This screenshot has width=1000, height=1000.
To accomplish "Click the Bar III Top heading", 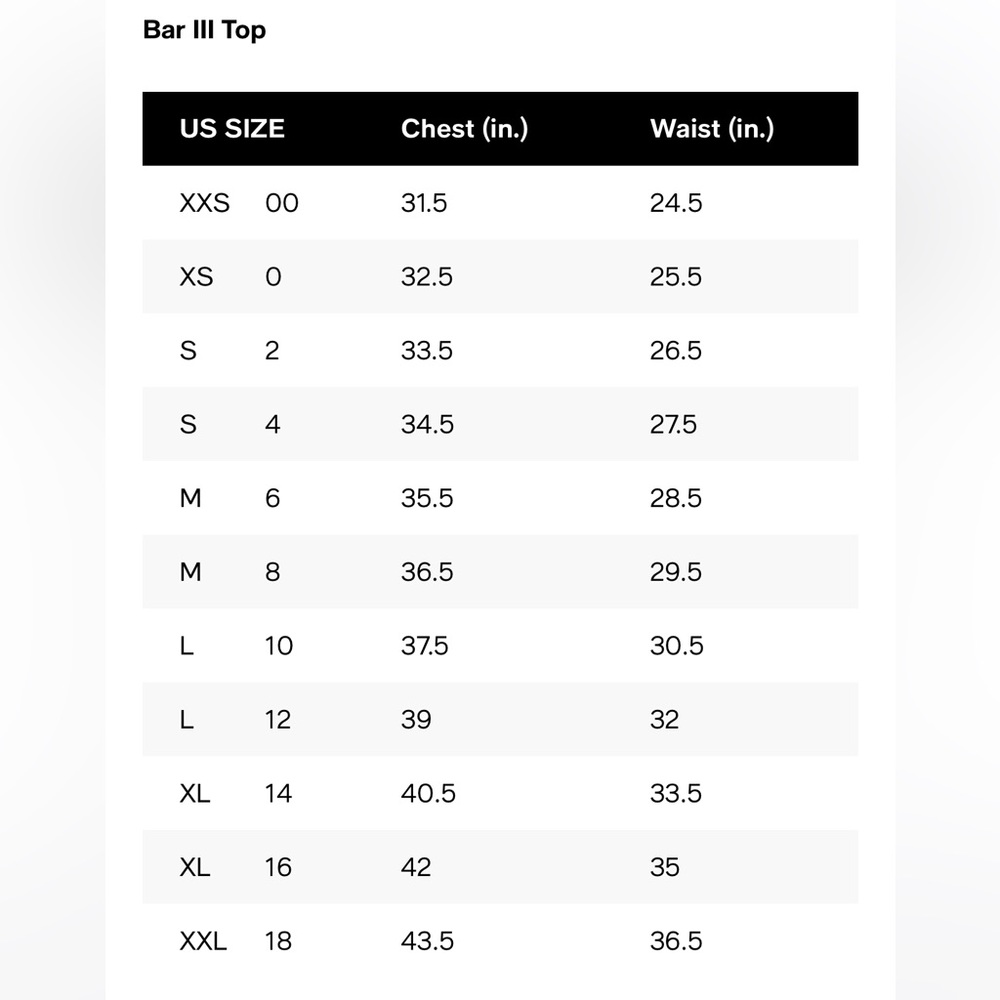I will point(204,30).
